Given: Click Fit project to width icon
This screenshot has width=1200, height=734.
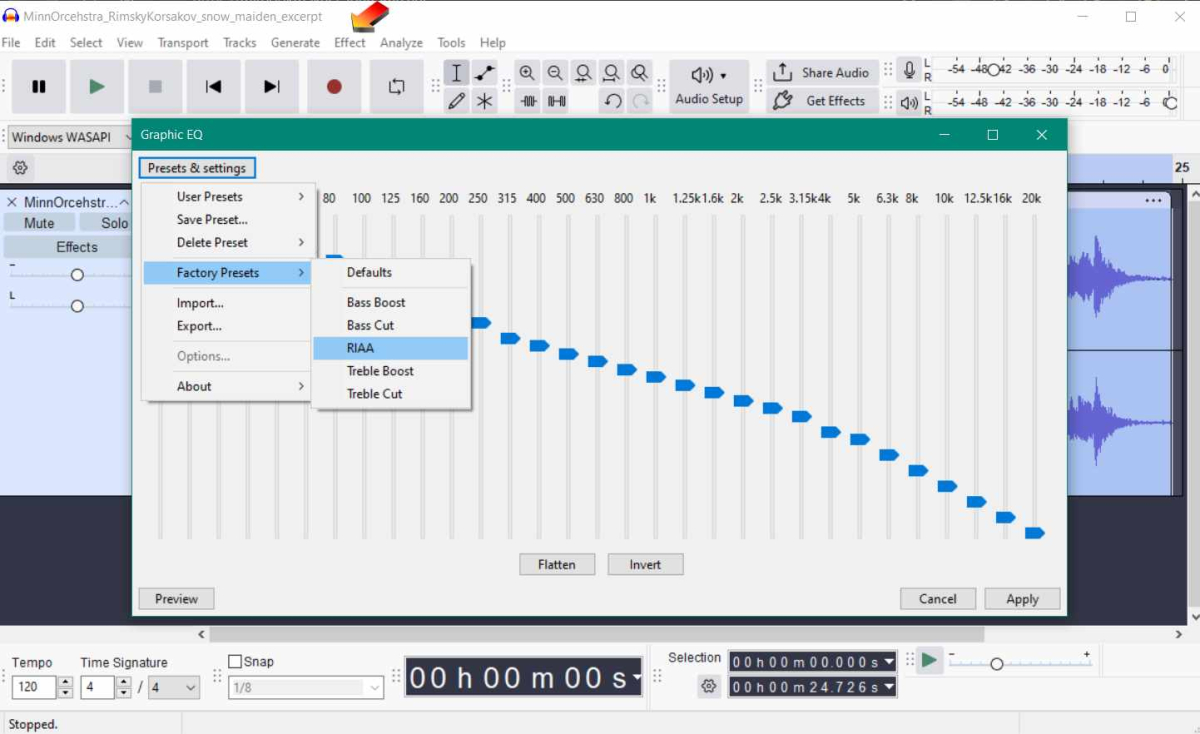Looking at the screenshot, I should [611, 73].
